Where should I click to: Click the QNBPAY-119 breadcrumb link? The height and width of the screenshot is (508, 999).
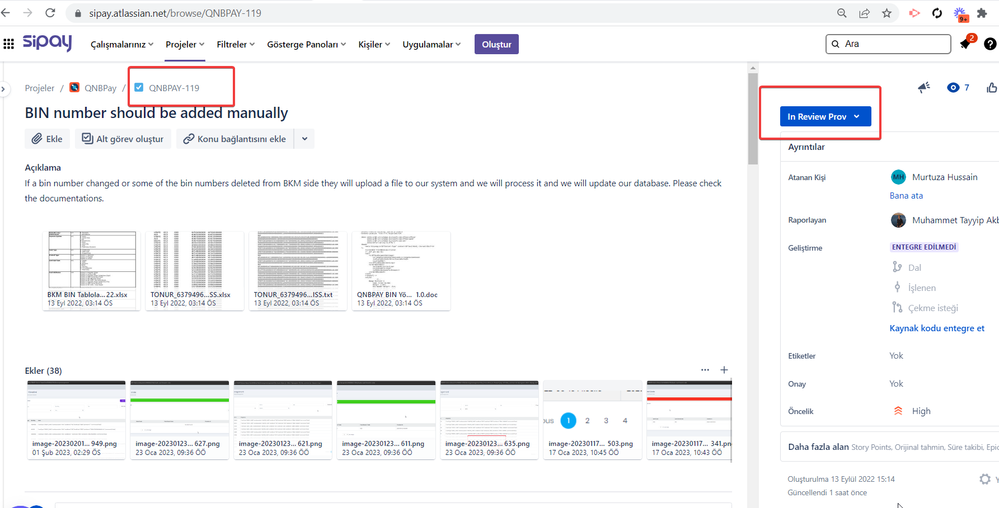174,88
